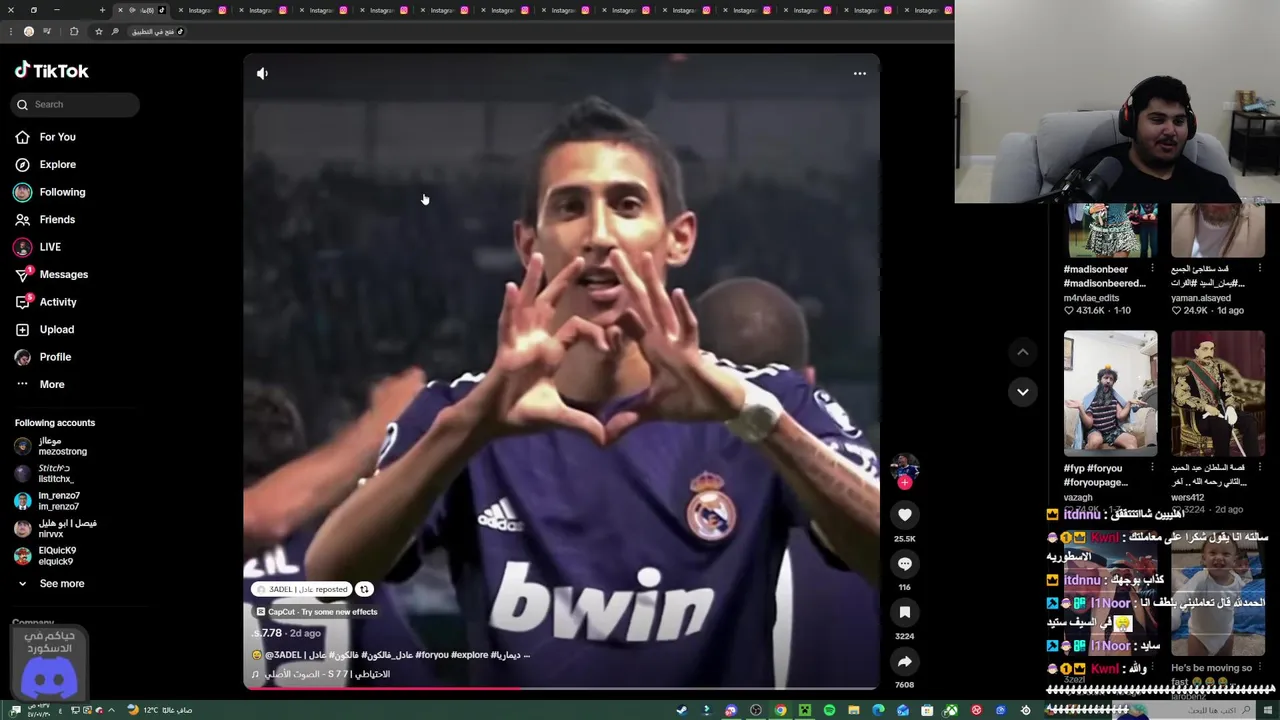
Task: Switch to the TikTok browser tab
Action: [142, 10]
